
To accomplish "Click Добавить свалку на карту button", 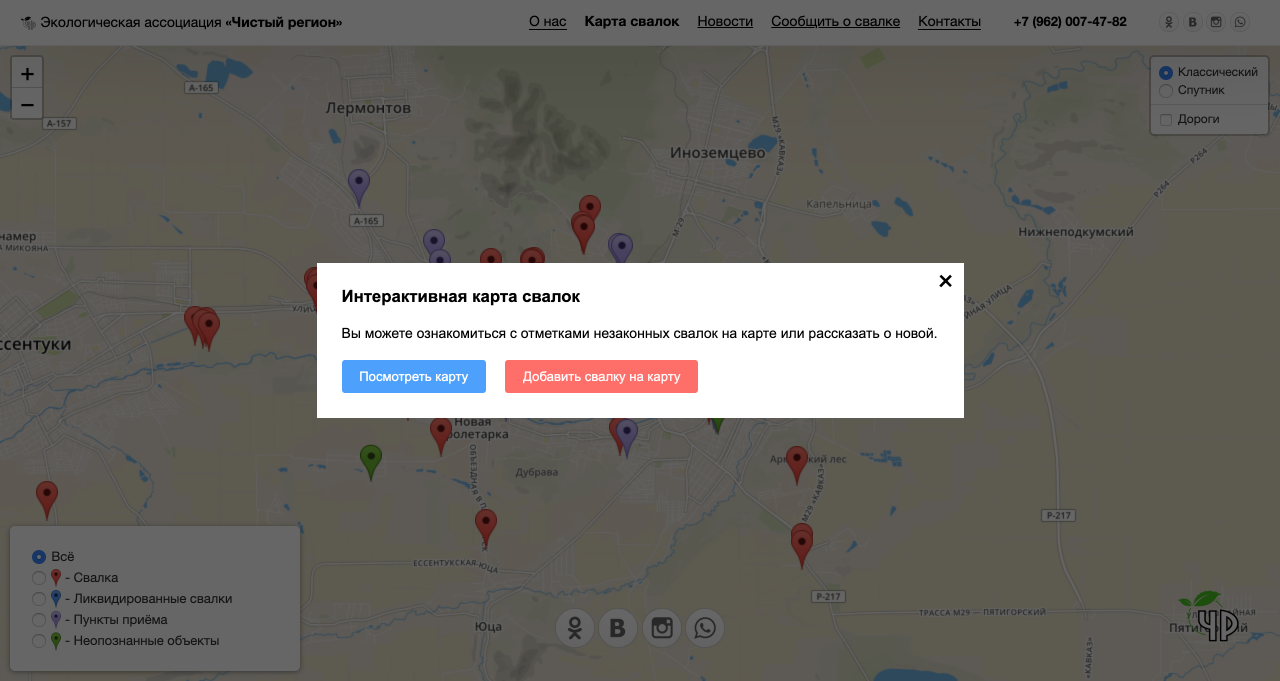I will tap(601, 377).
